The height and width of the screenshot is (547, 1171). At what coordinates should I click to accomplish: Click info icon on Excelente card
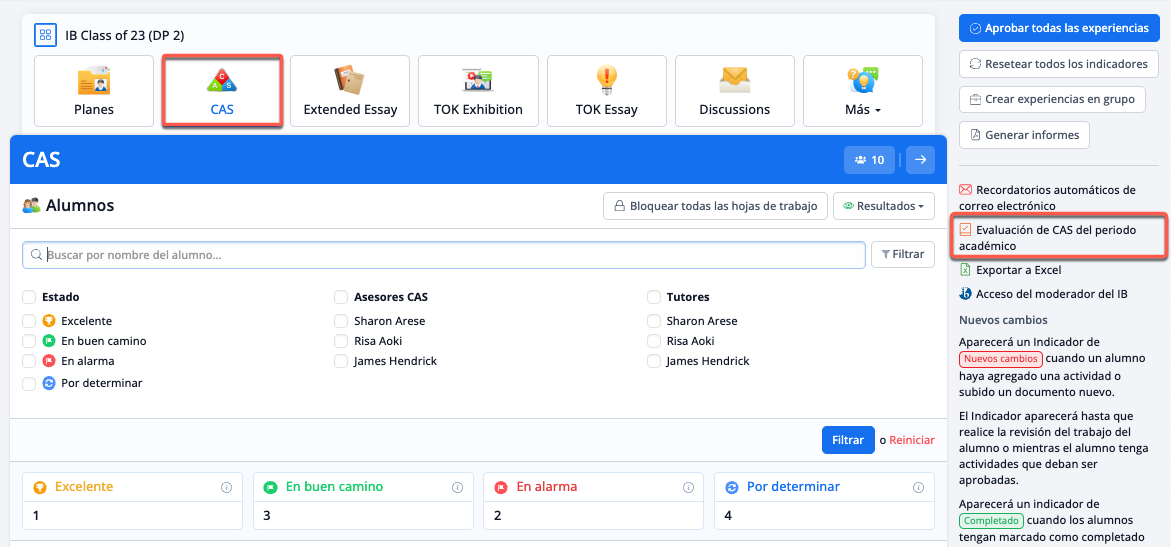click(226, 488)
